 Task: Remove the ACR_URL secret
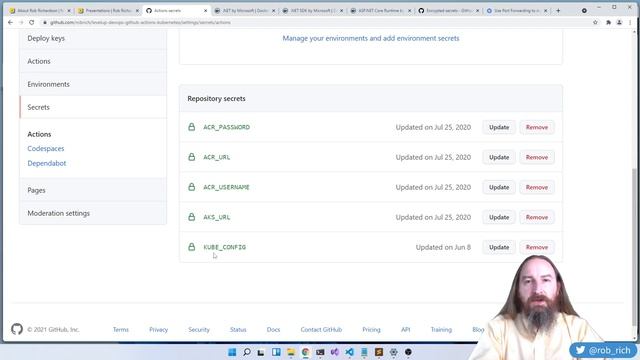537,157
